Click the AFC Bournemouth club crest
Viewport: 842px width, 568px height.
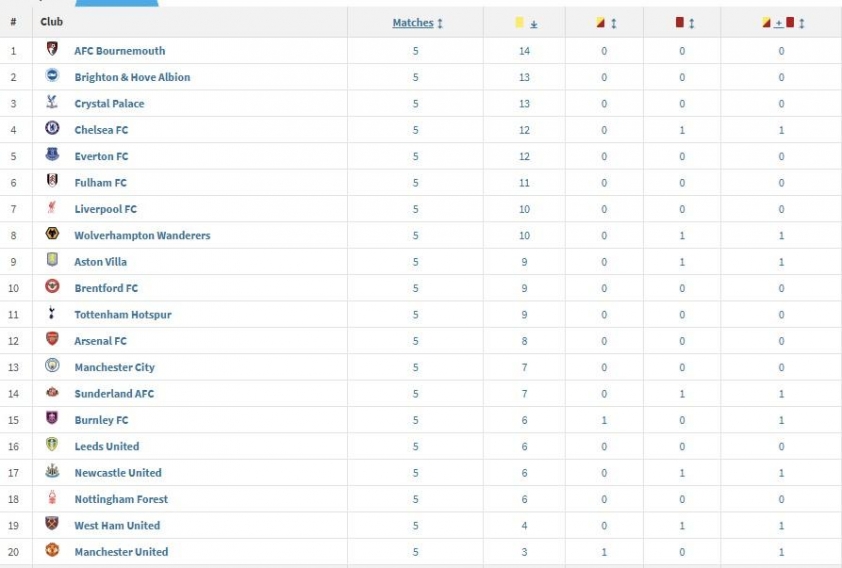[52, 49]
